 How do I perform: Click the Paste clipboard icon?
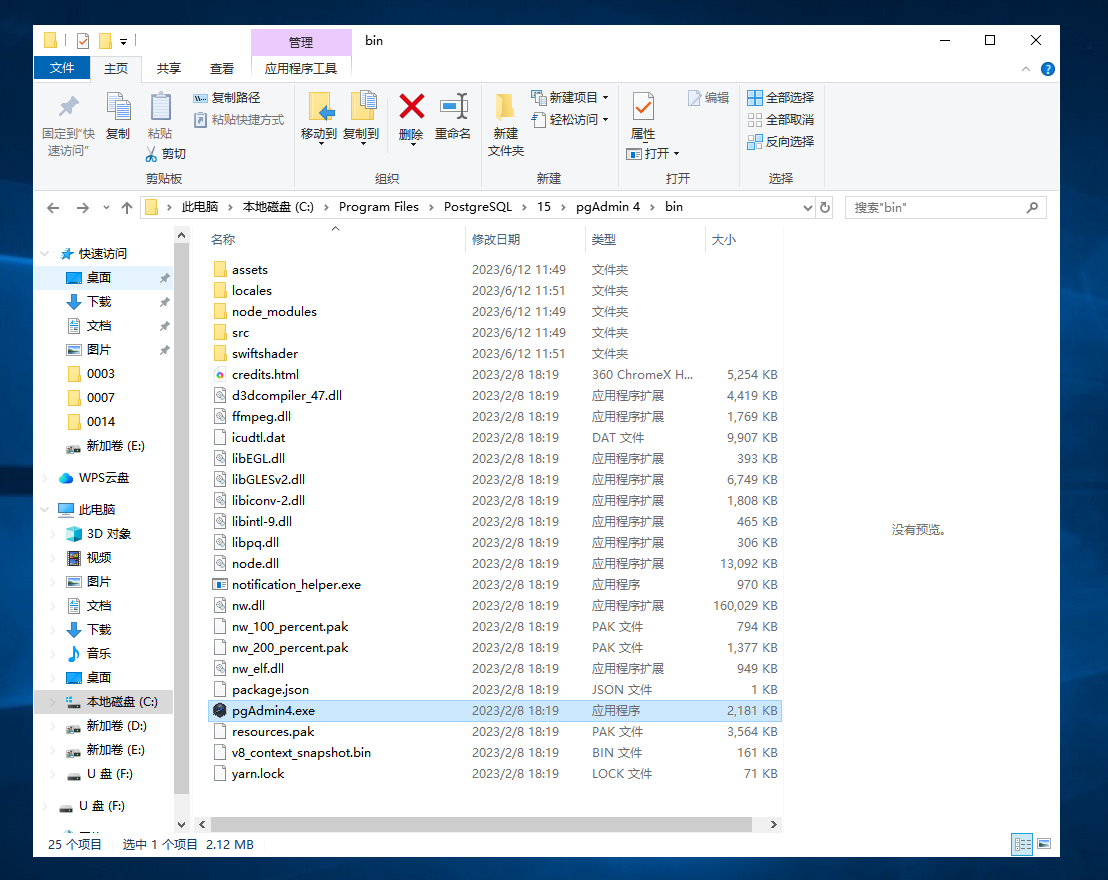[x=160, y=108]
